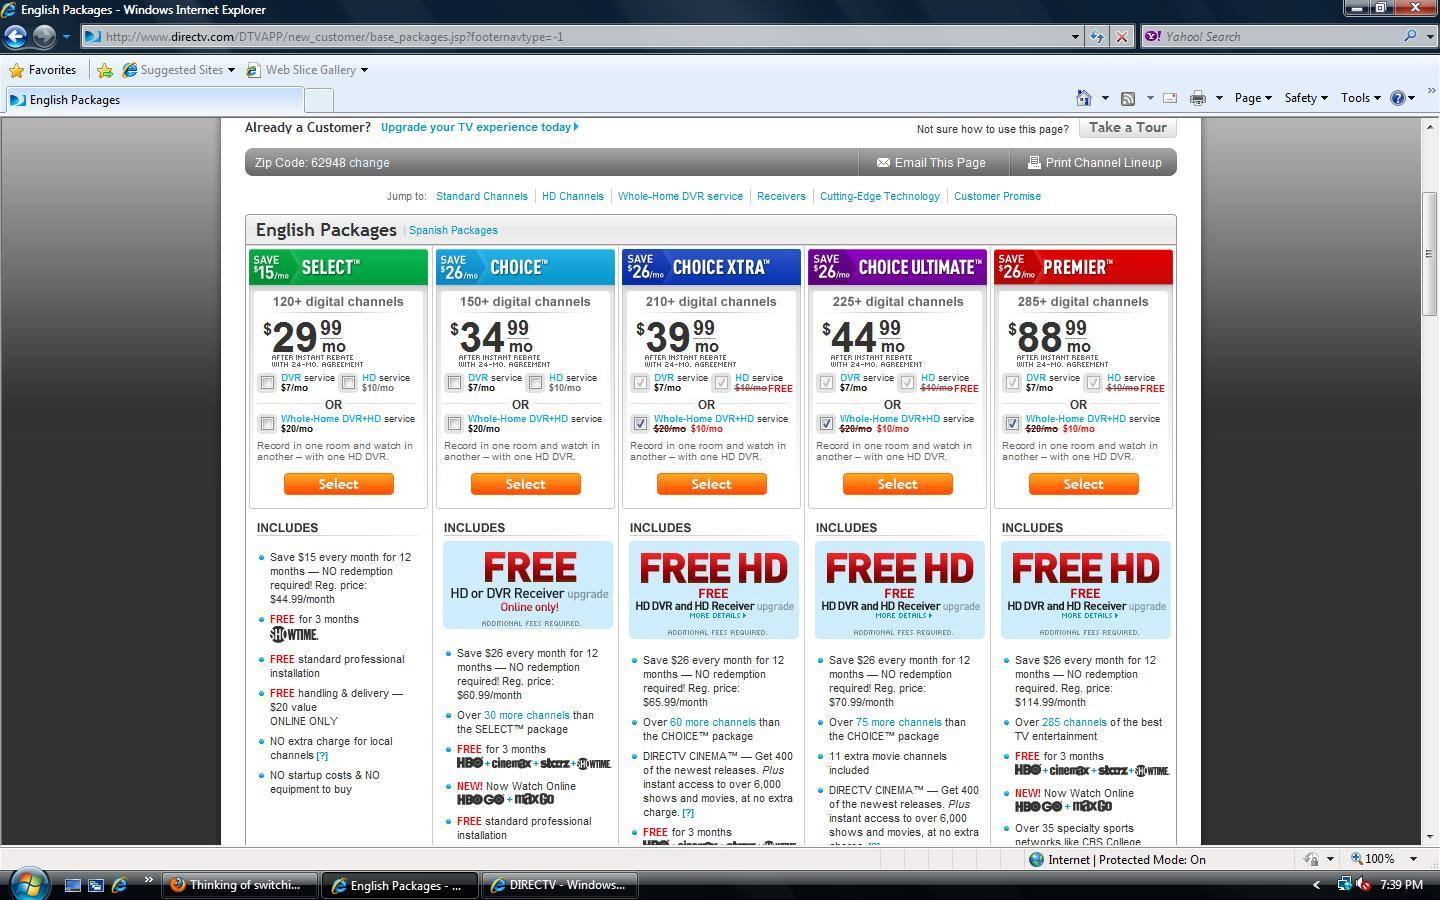Check HD service for CHOICE package

click(535, 382)
